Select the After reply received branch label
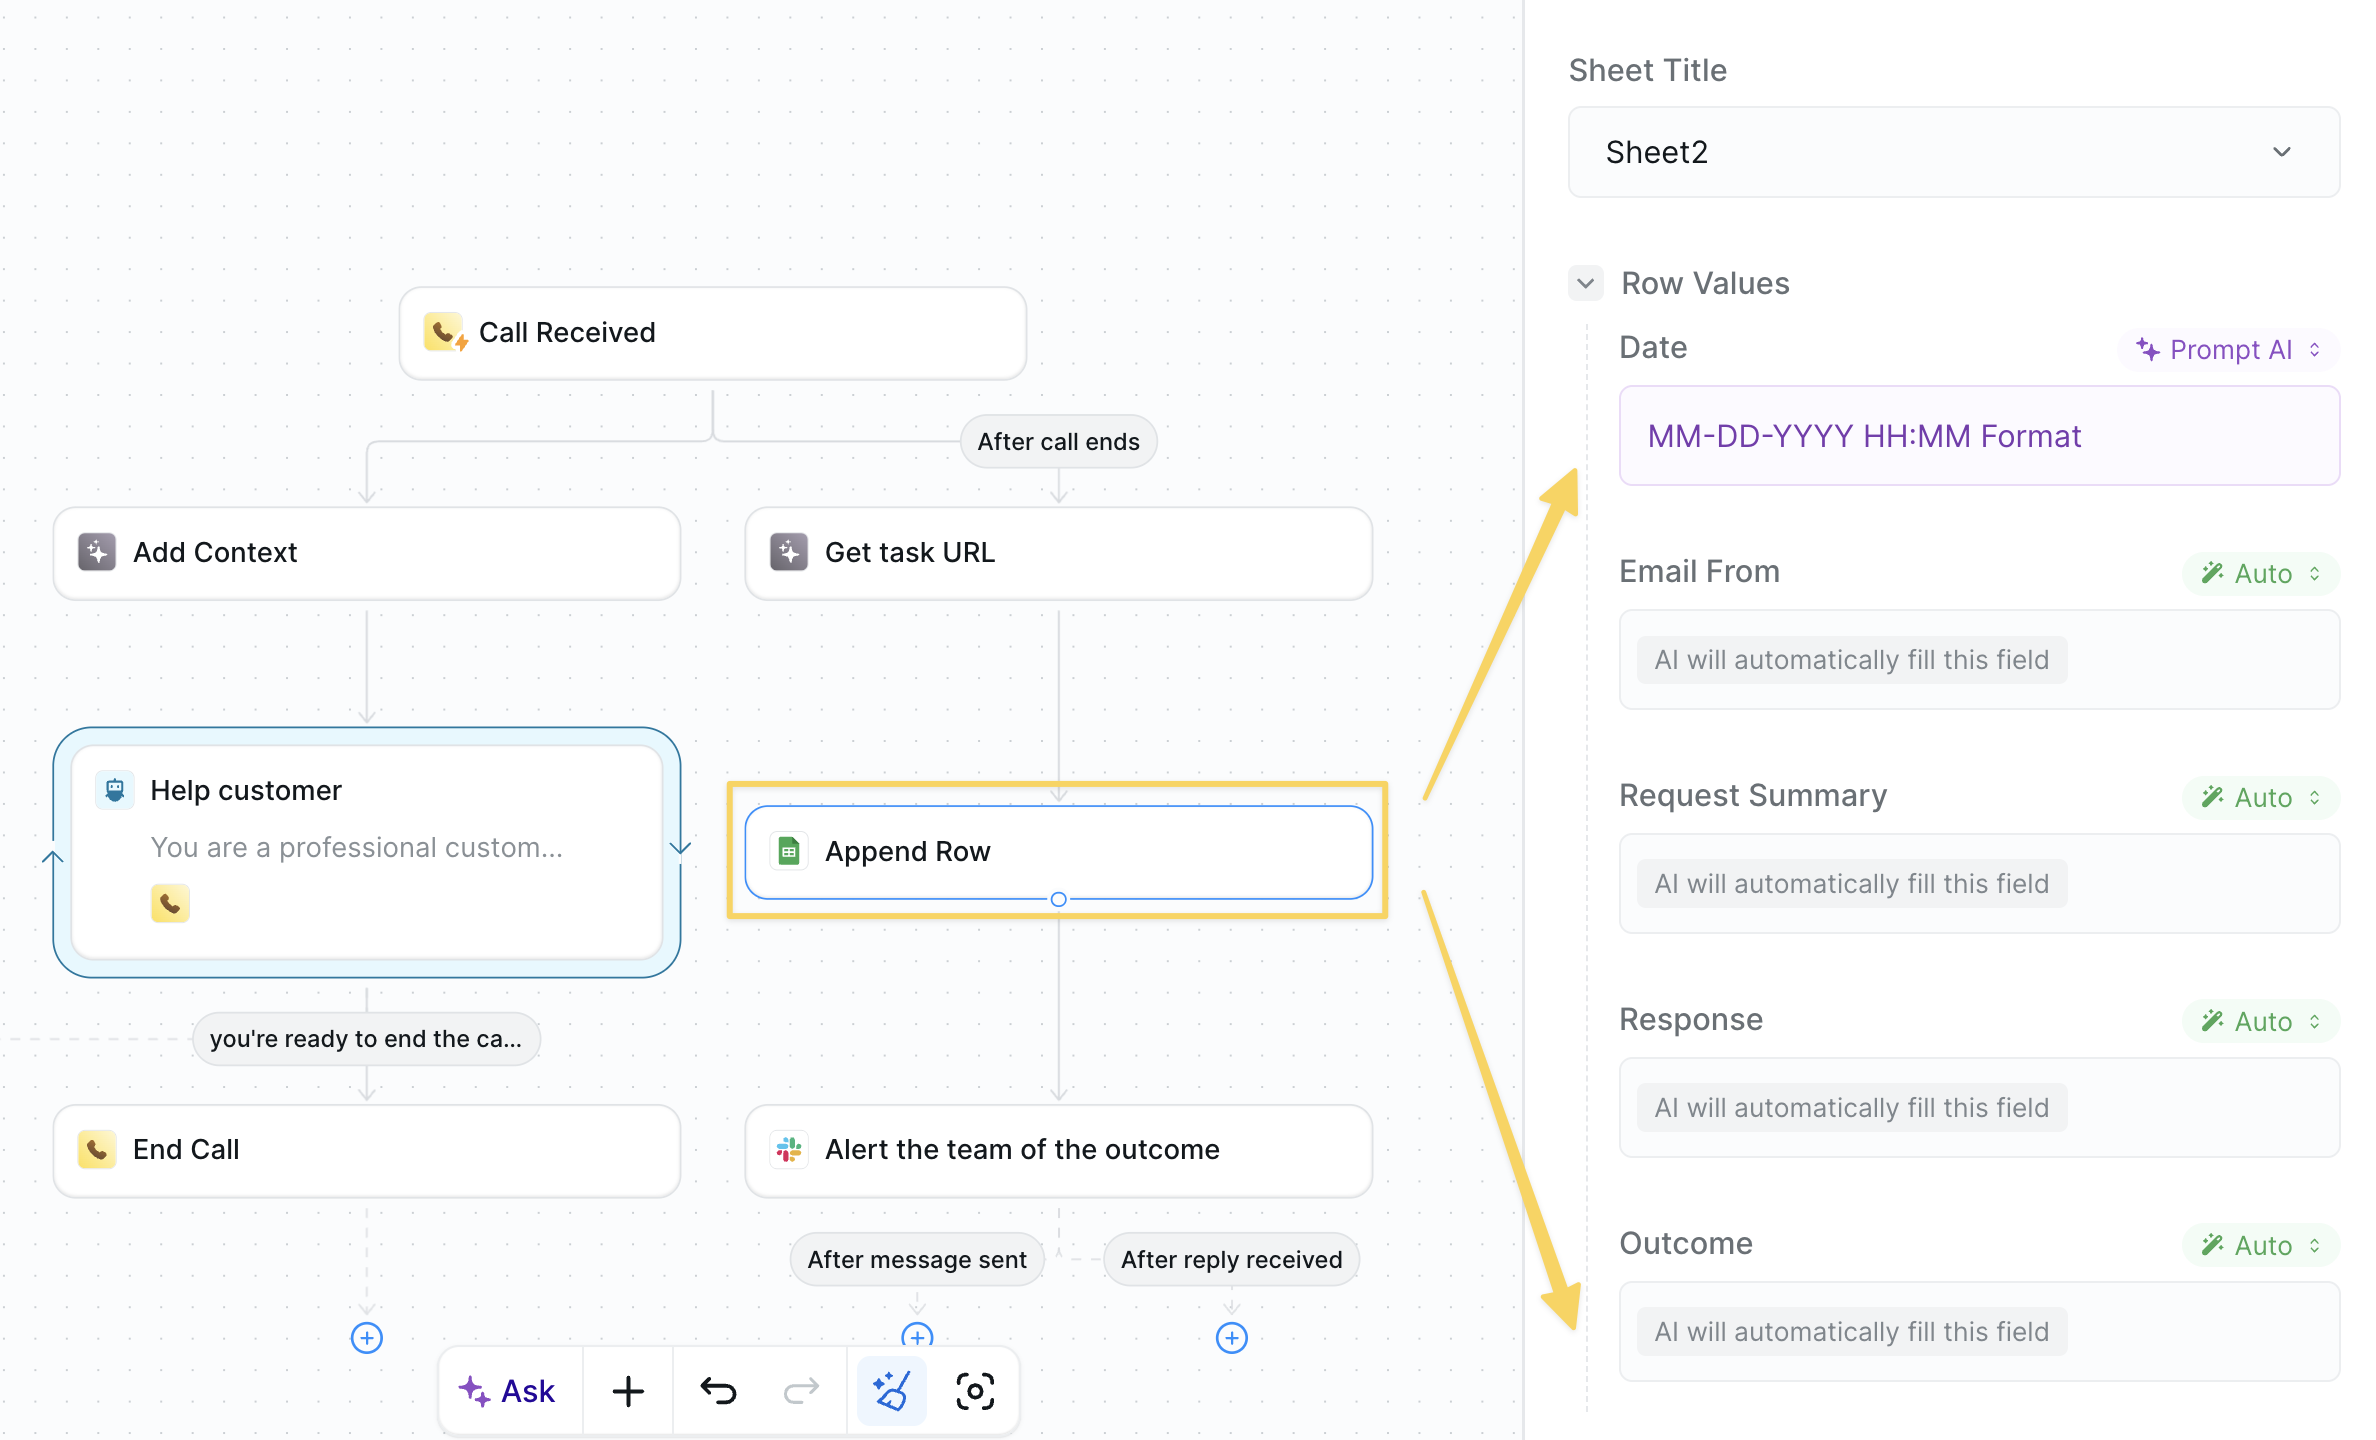The image size is (2376, 1440). [1231, 1259]
